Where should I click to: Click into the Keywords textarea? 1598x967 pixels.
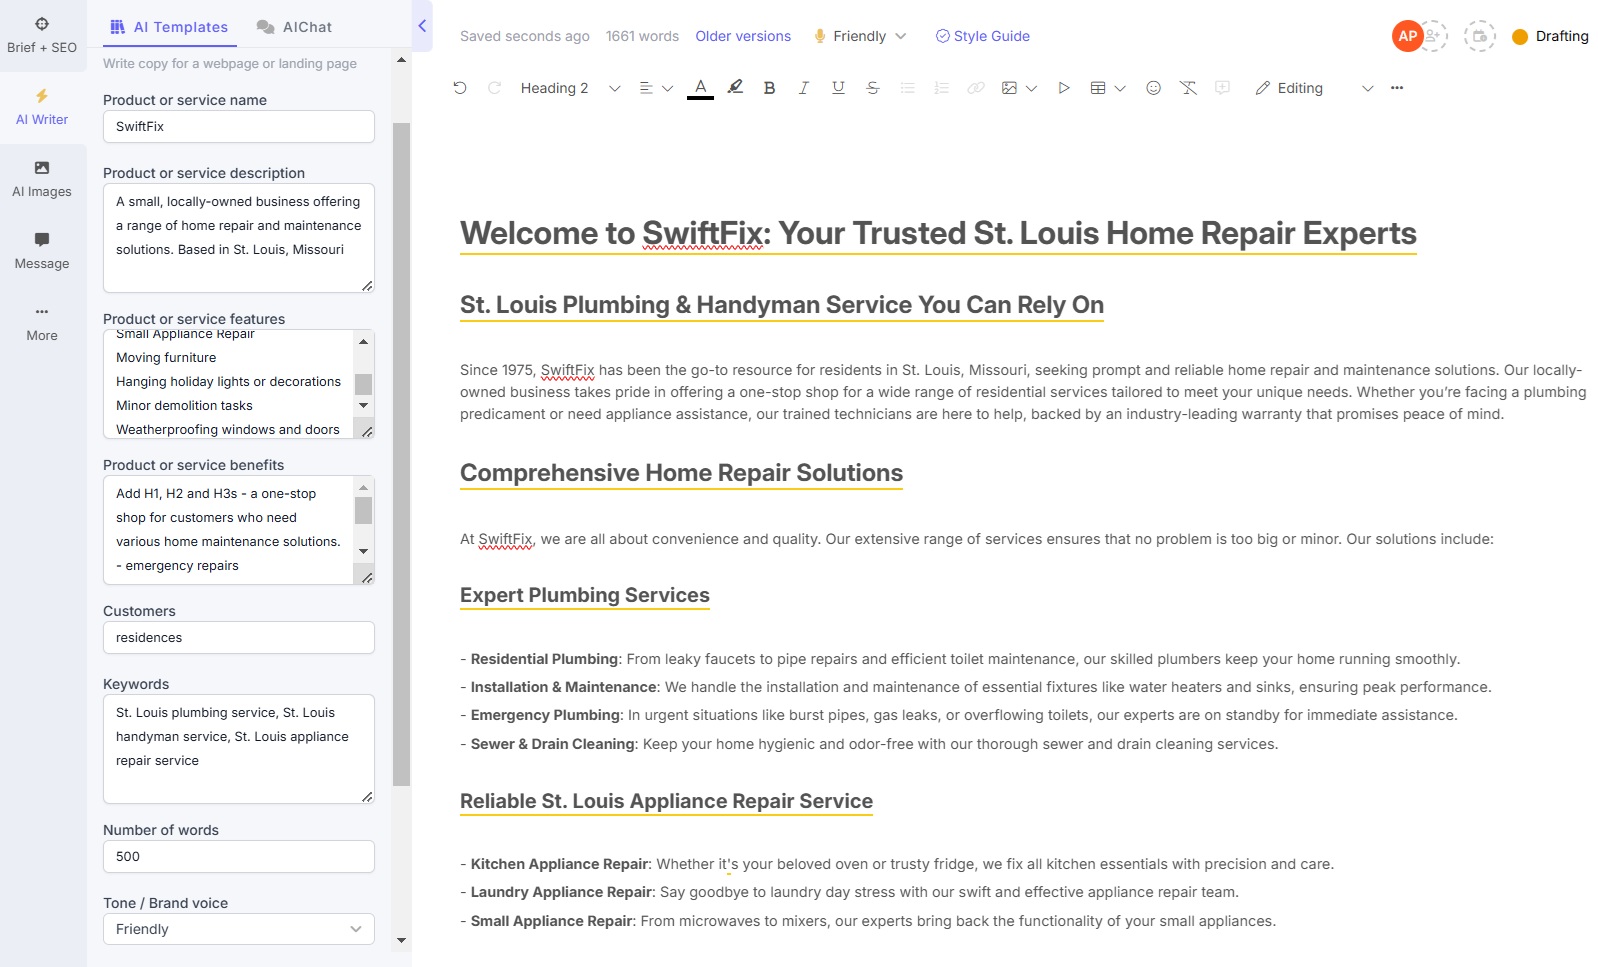(x=239, y=749)
